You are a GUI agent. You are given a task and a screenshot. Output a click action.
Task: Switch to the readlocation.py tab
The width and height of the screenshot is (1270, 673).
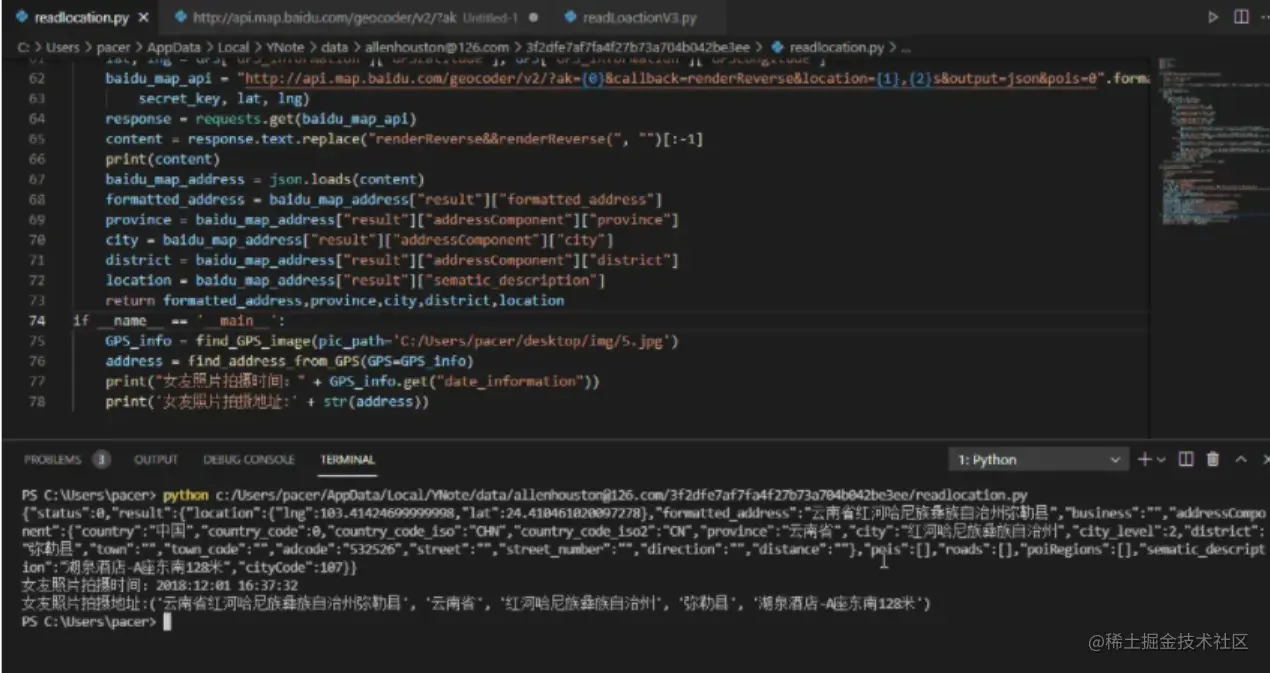81,18
